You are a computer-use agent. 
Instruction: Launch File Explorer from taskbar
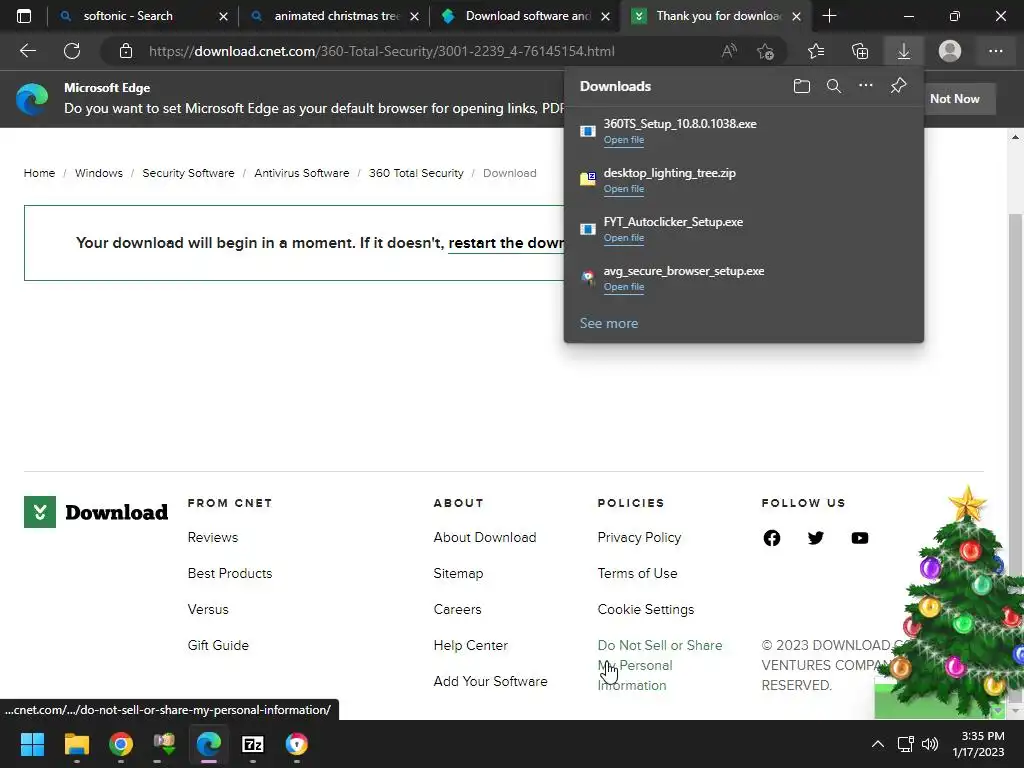pos(76,744)
